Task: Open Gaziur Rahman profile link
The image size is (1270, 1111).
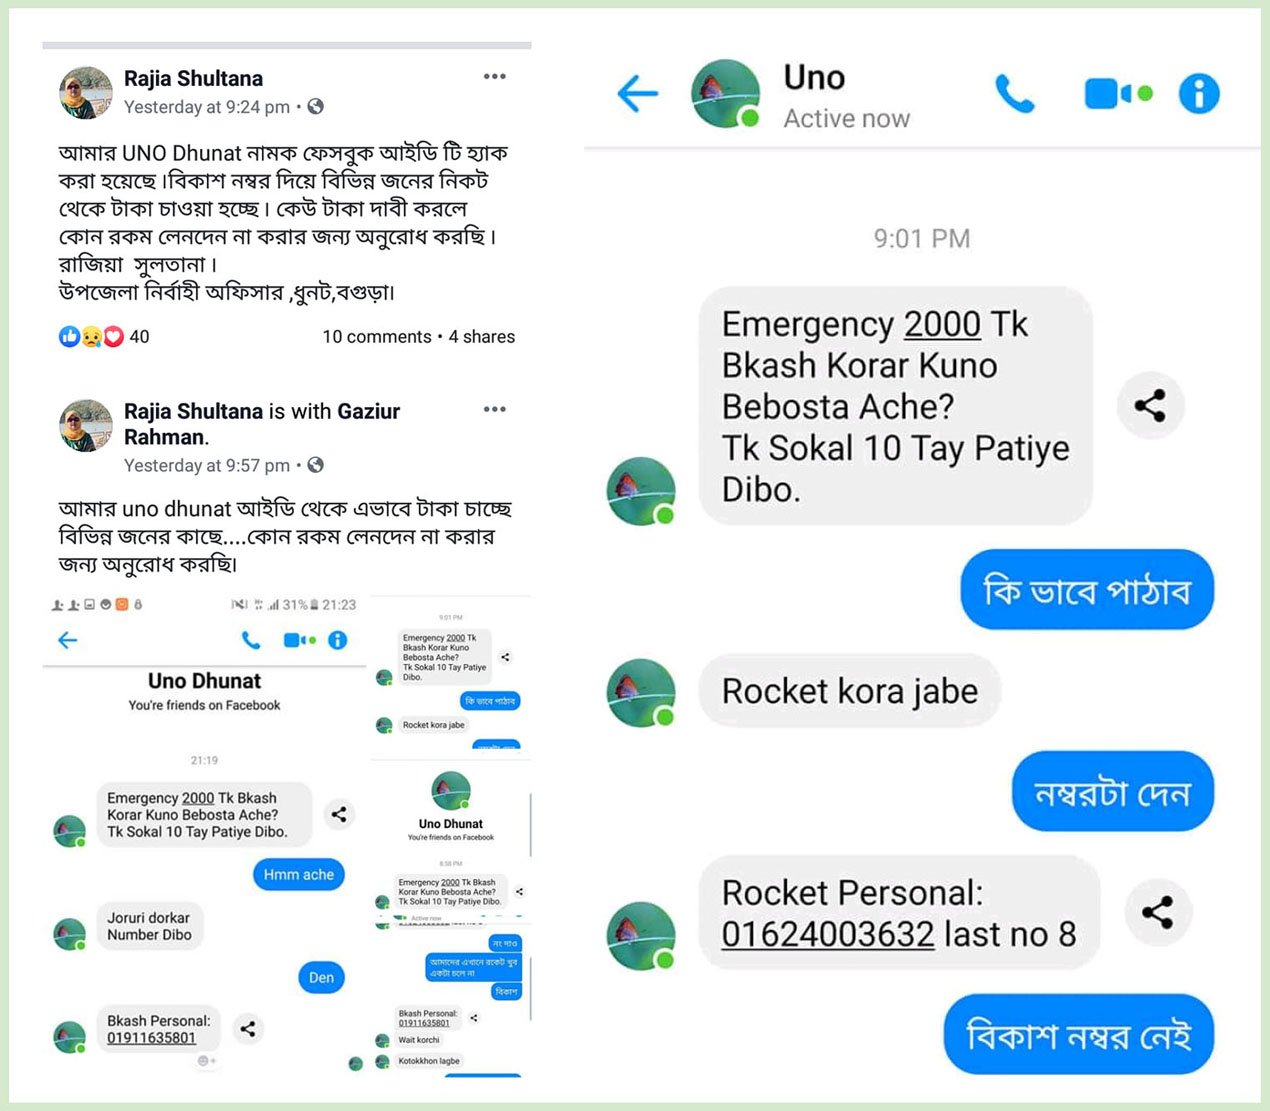Action: point(262,424)
